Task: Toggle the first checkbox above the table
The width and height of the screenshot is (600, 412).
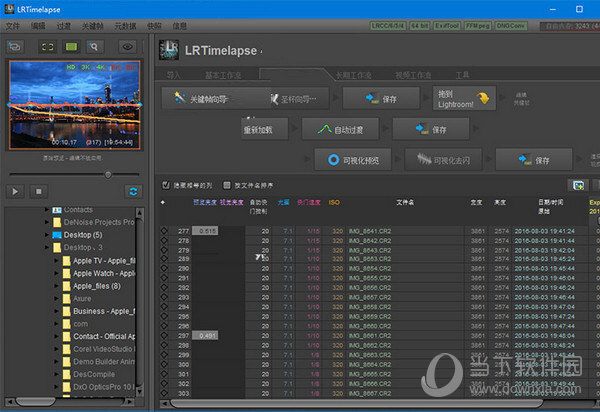Action: click(166, 185)
